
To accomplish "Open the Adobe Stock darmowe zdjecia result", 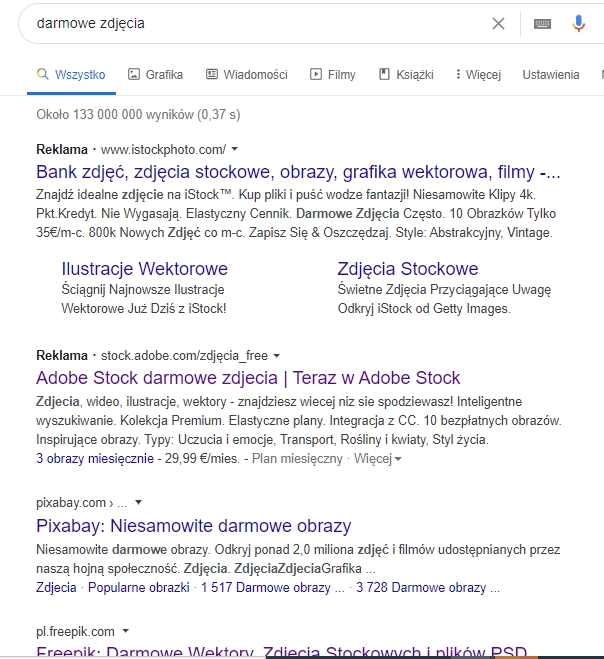I will pos(248,377).
